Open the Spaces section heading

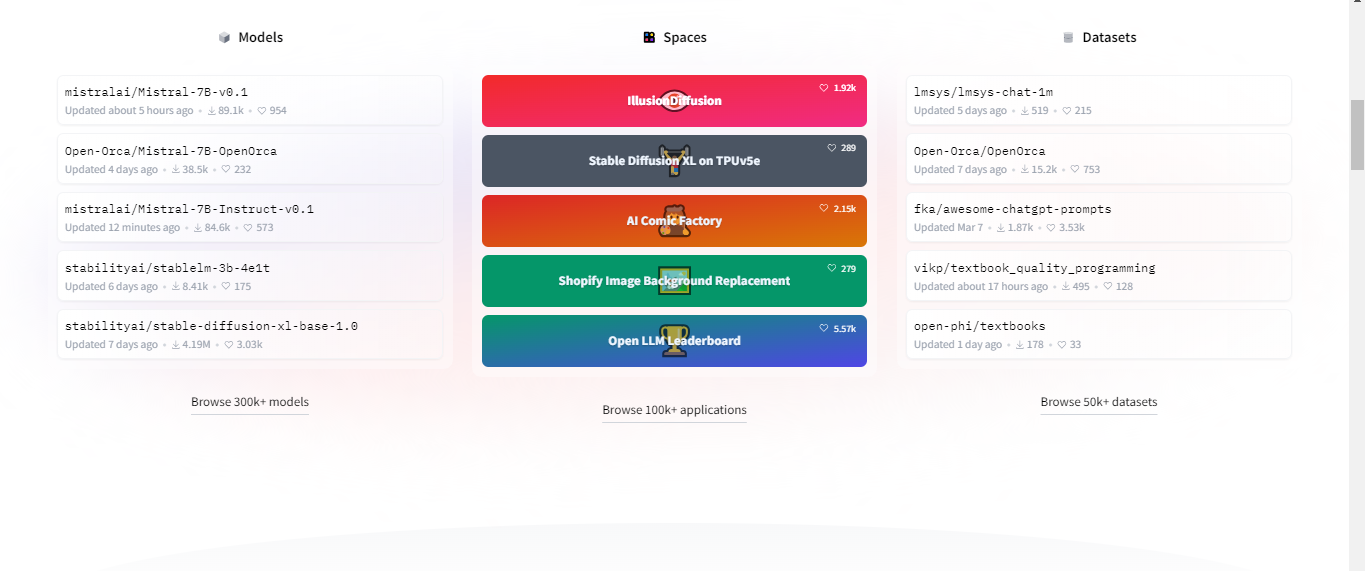685,38
